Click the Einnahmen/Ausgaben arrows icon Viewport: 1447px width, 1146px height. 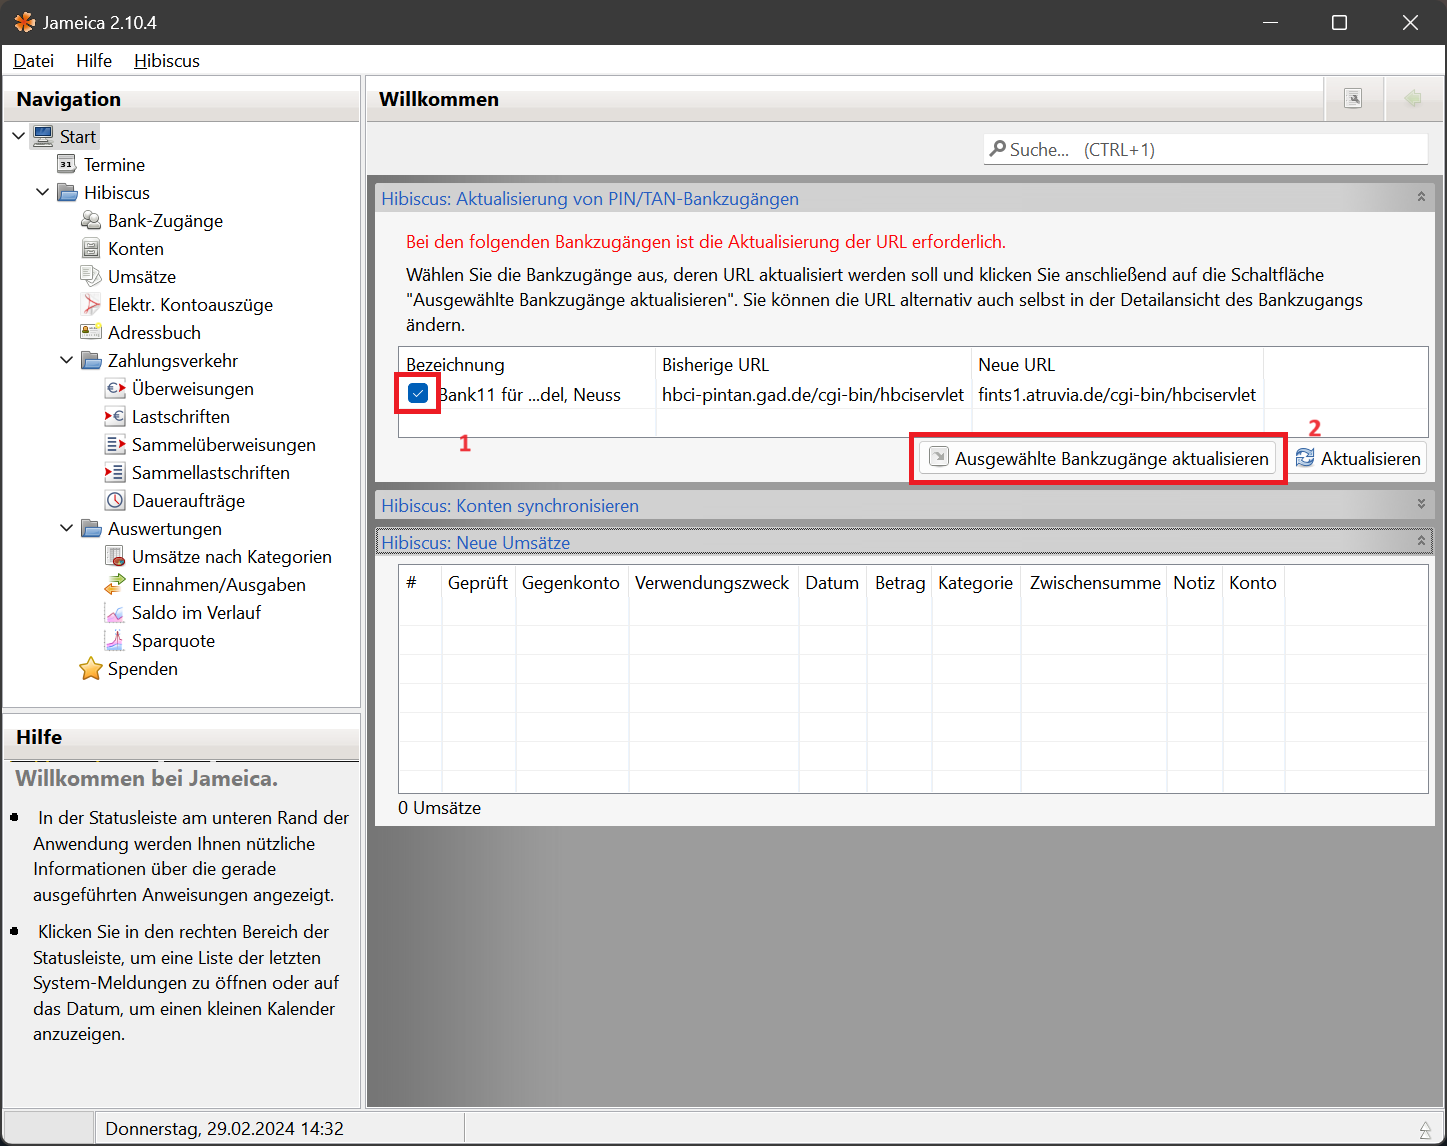click(x=115, y=584)
